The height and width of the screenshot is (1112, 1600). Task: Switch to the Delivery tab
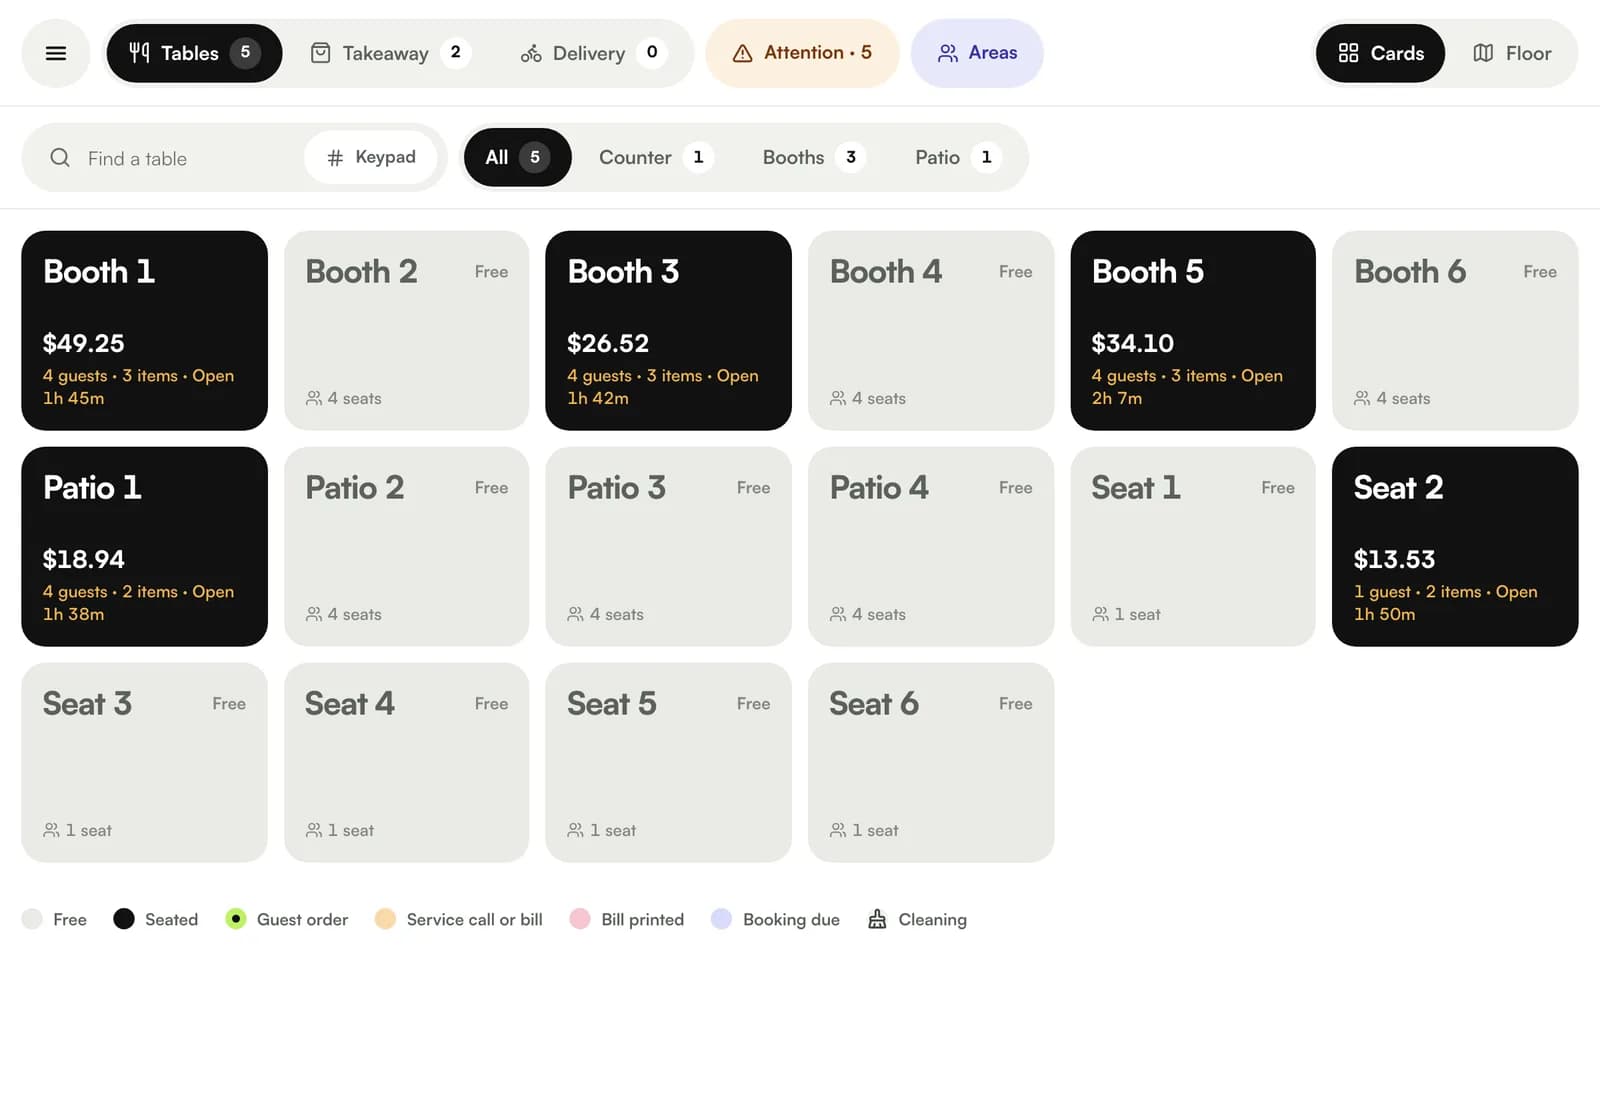(594, 53)
